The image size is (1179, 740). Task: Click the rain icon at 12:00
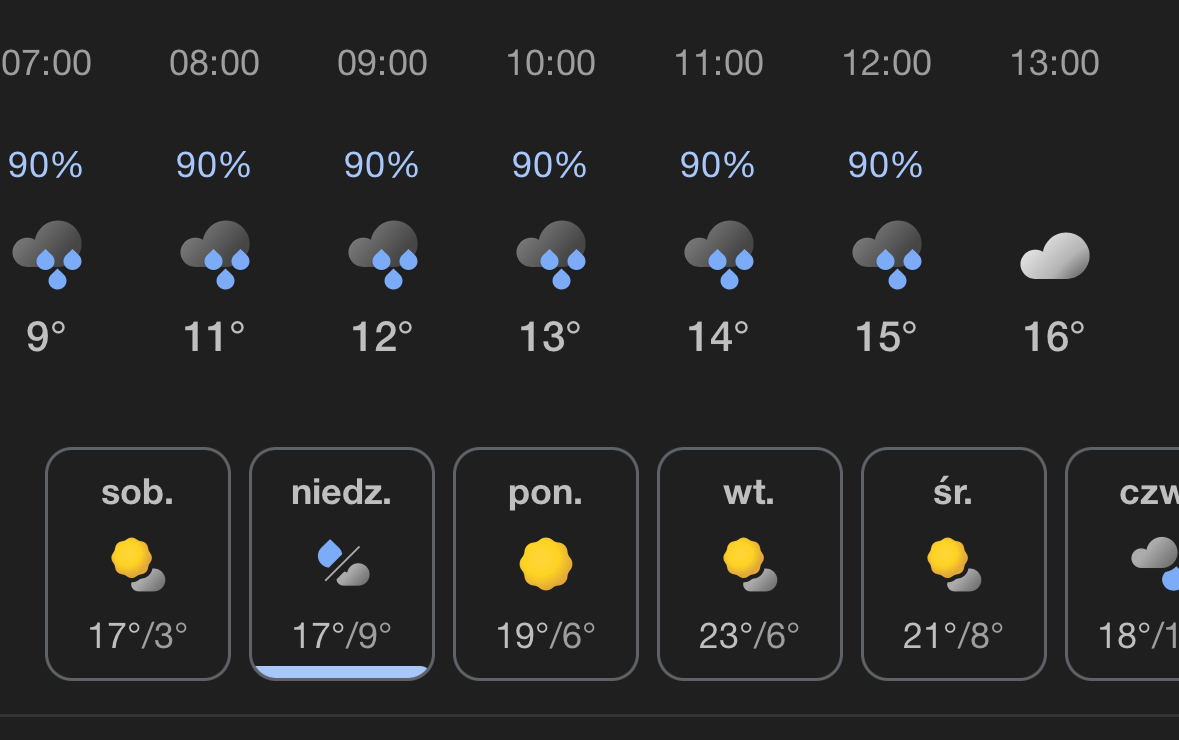(887, 254)
